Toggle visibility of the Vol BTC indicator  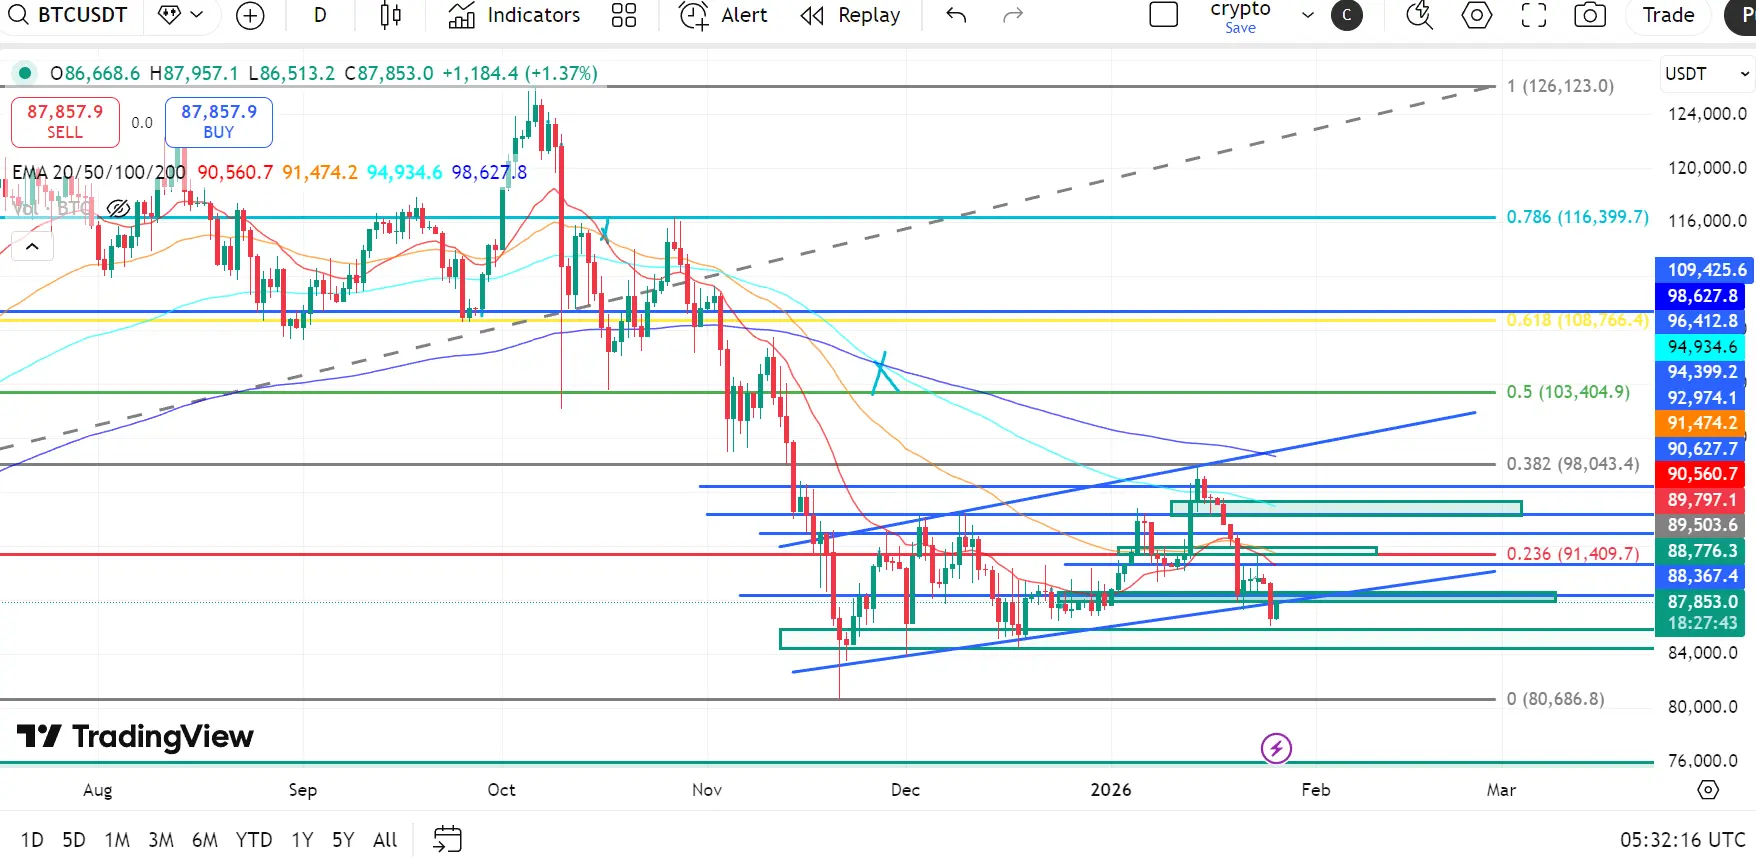tap(118, 208)
